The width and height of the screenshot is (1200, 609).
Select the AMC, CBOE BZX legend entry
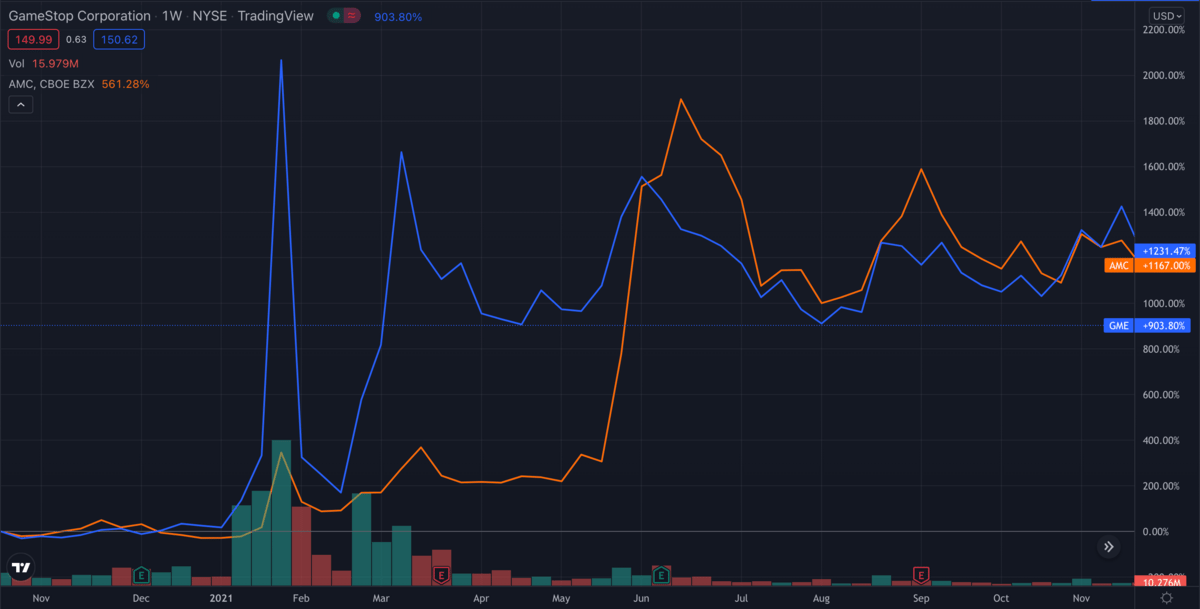tap(51, 84)
